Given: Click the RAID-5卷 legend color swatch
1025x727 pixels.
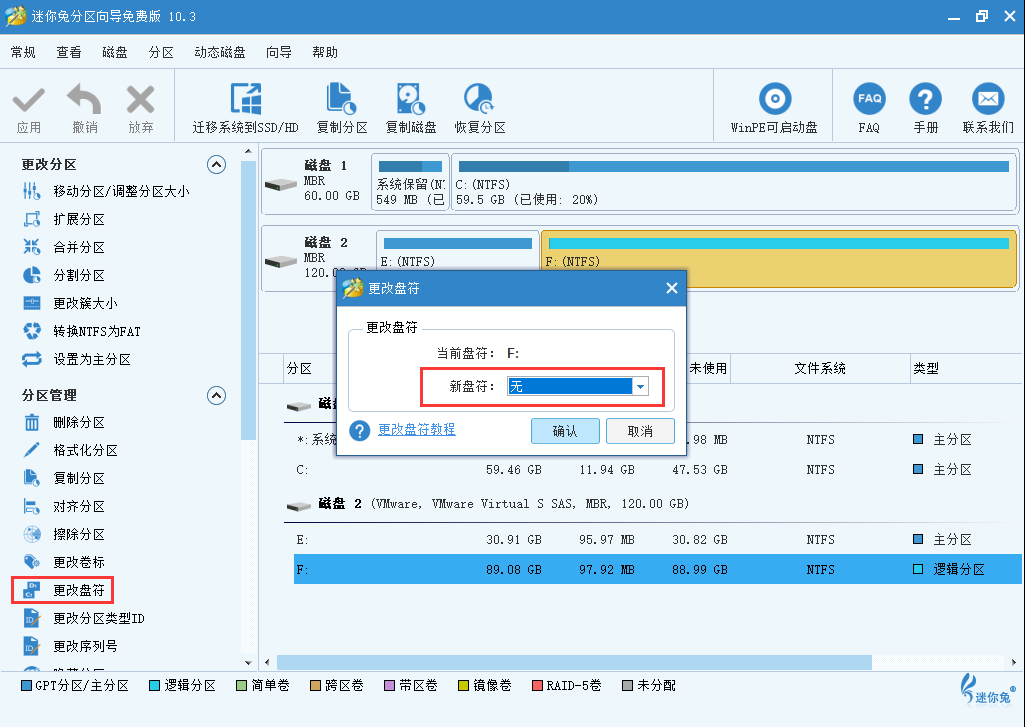Looking at the screenshot, I should (537, 686).
